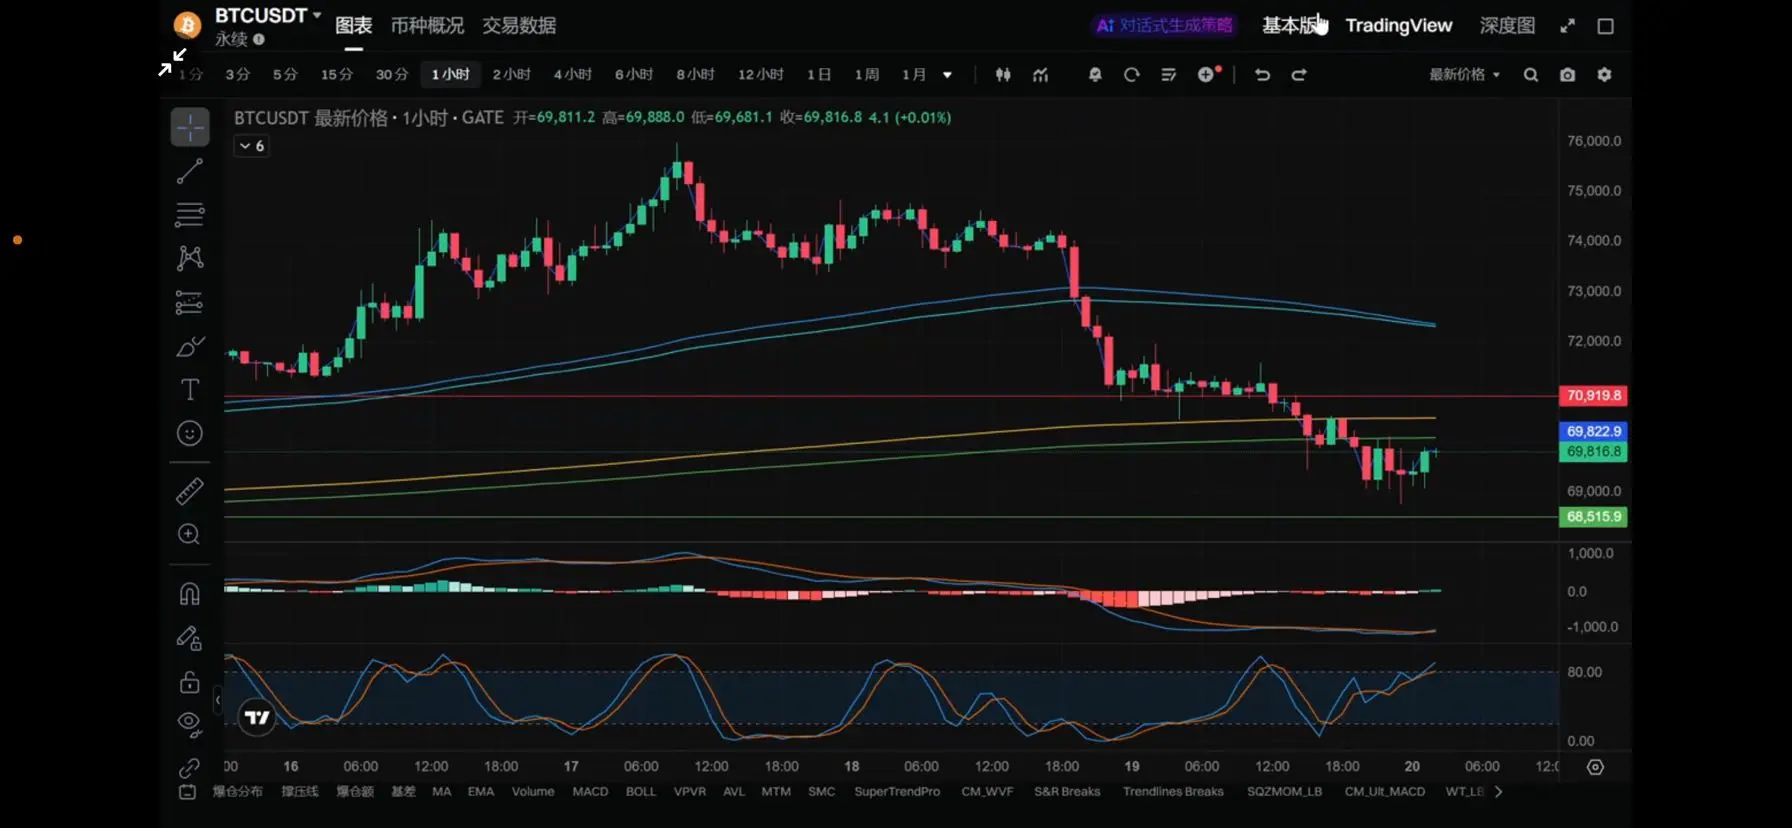Image resolution: width=1792 pixels, height=828 pixels.
Task: Switch to the 图表 tab
Action: (353, 26)
